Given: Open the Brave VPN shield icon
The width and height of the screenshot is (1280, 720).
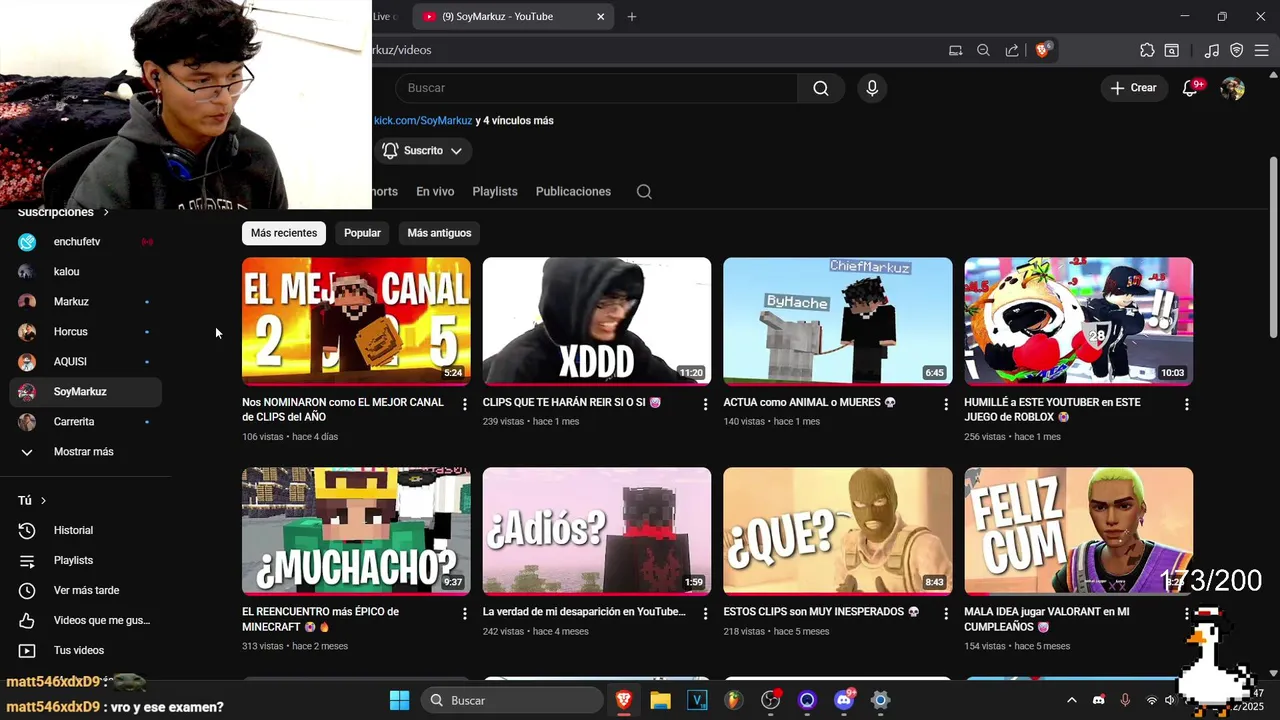Looking at the screenshot, I should 1237,50.
